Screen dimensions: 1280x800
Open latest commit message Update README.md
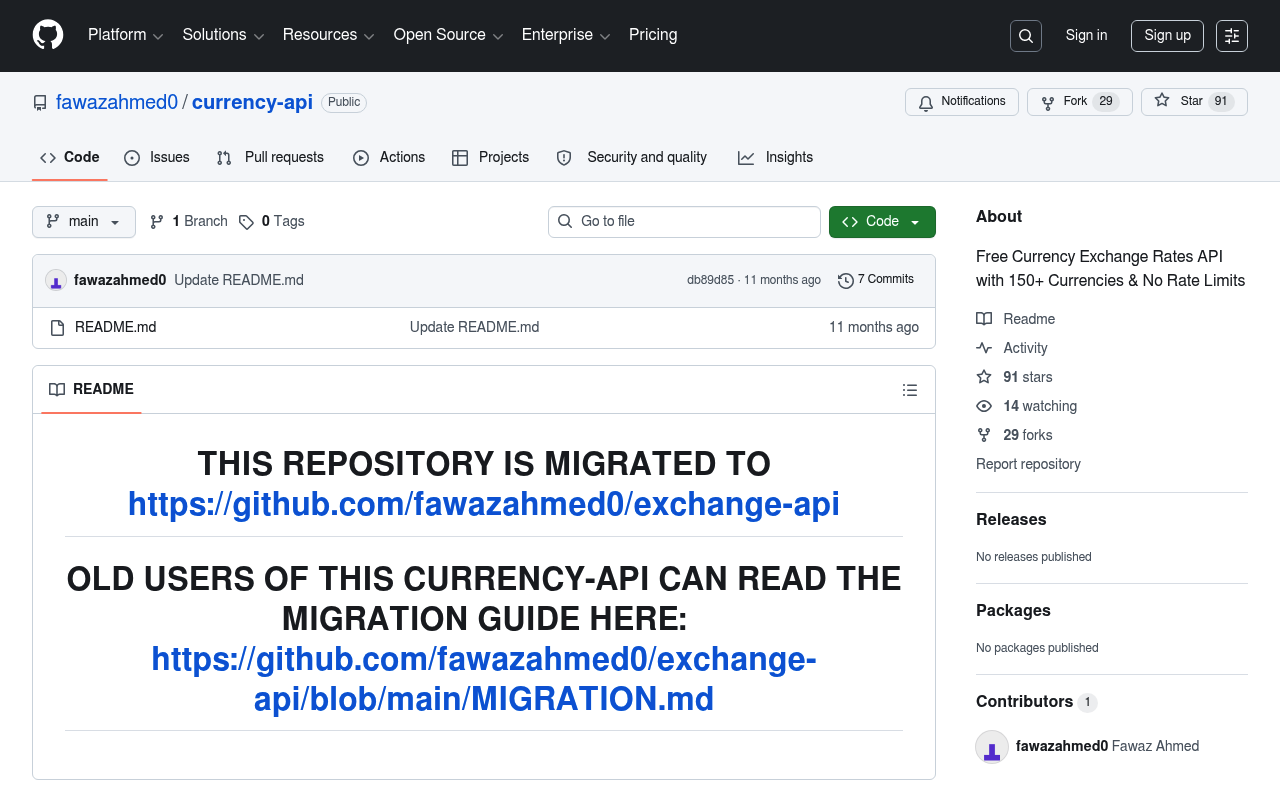coord(239,281)
